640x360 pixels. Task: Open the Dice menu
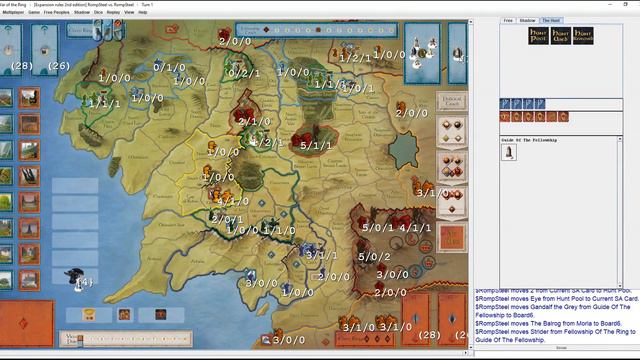click(x=98, y=12)
